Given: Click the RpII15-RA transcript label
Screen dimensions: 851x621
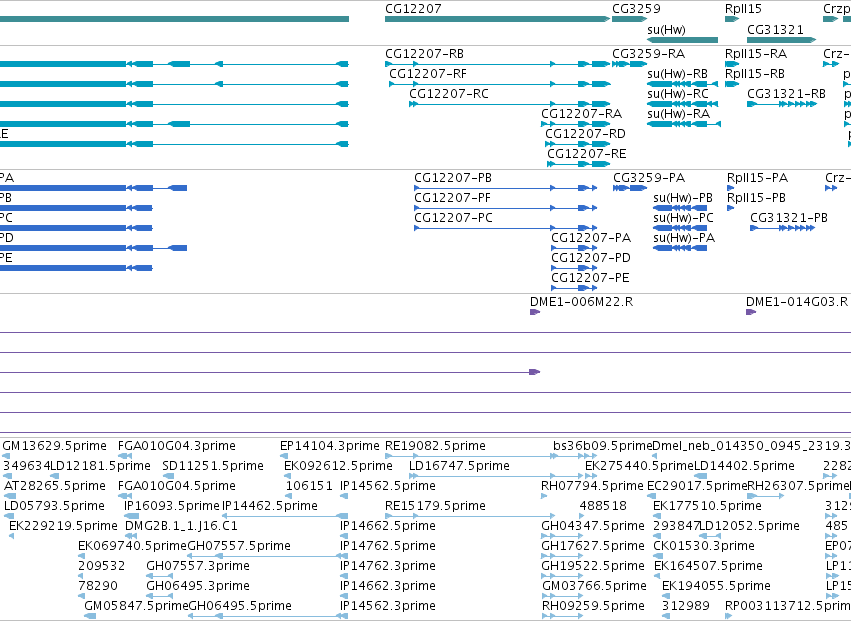Looking at the screenshot, I should 755,54.
